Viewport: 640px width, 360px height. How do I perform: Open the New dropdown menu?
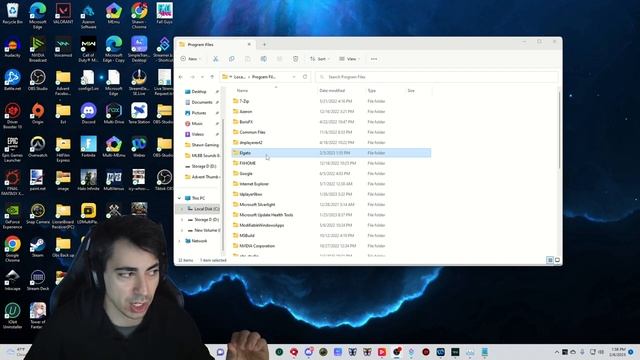(191, 59)
